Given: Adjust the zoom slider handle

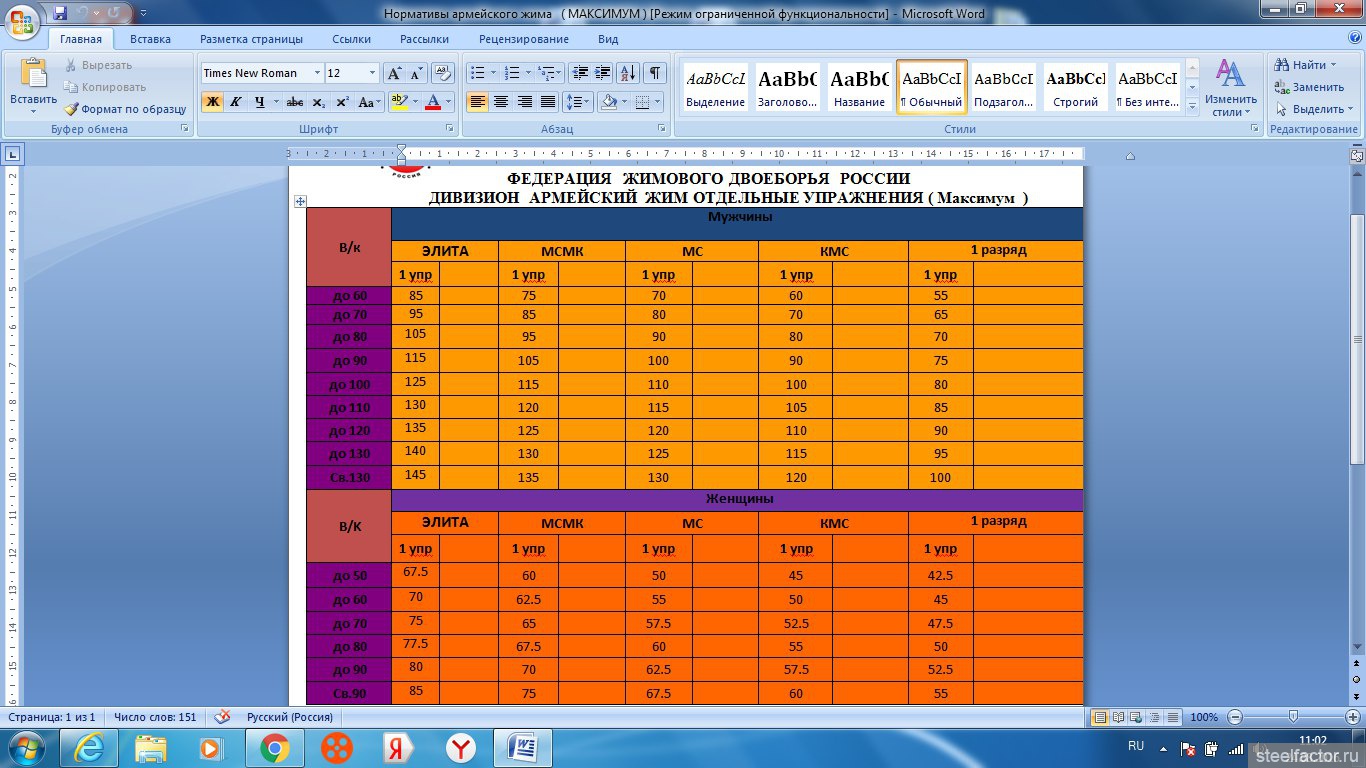Looking at the screenshot, I should pos(1293,717).
